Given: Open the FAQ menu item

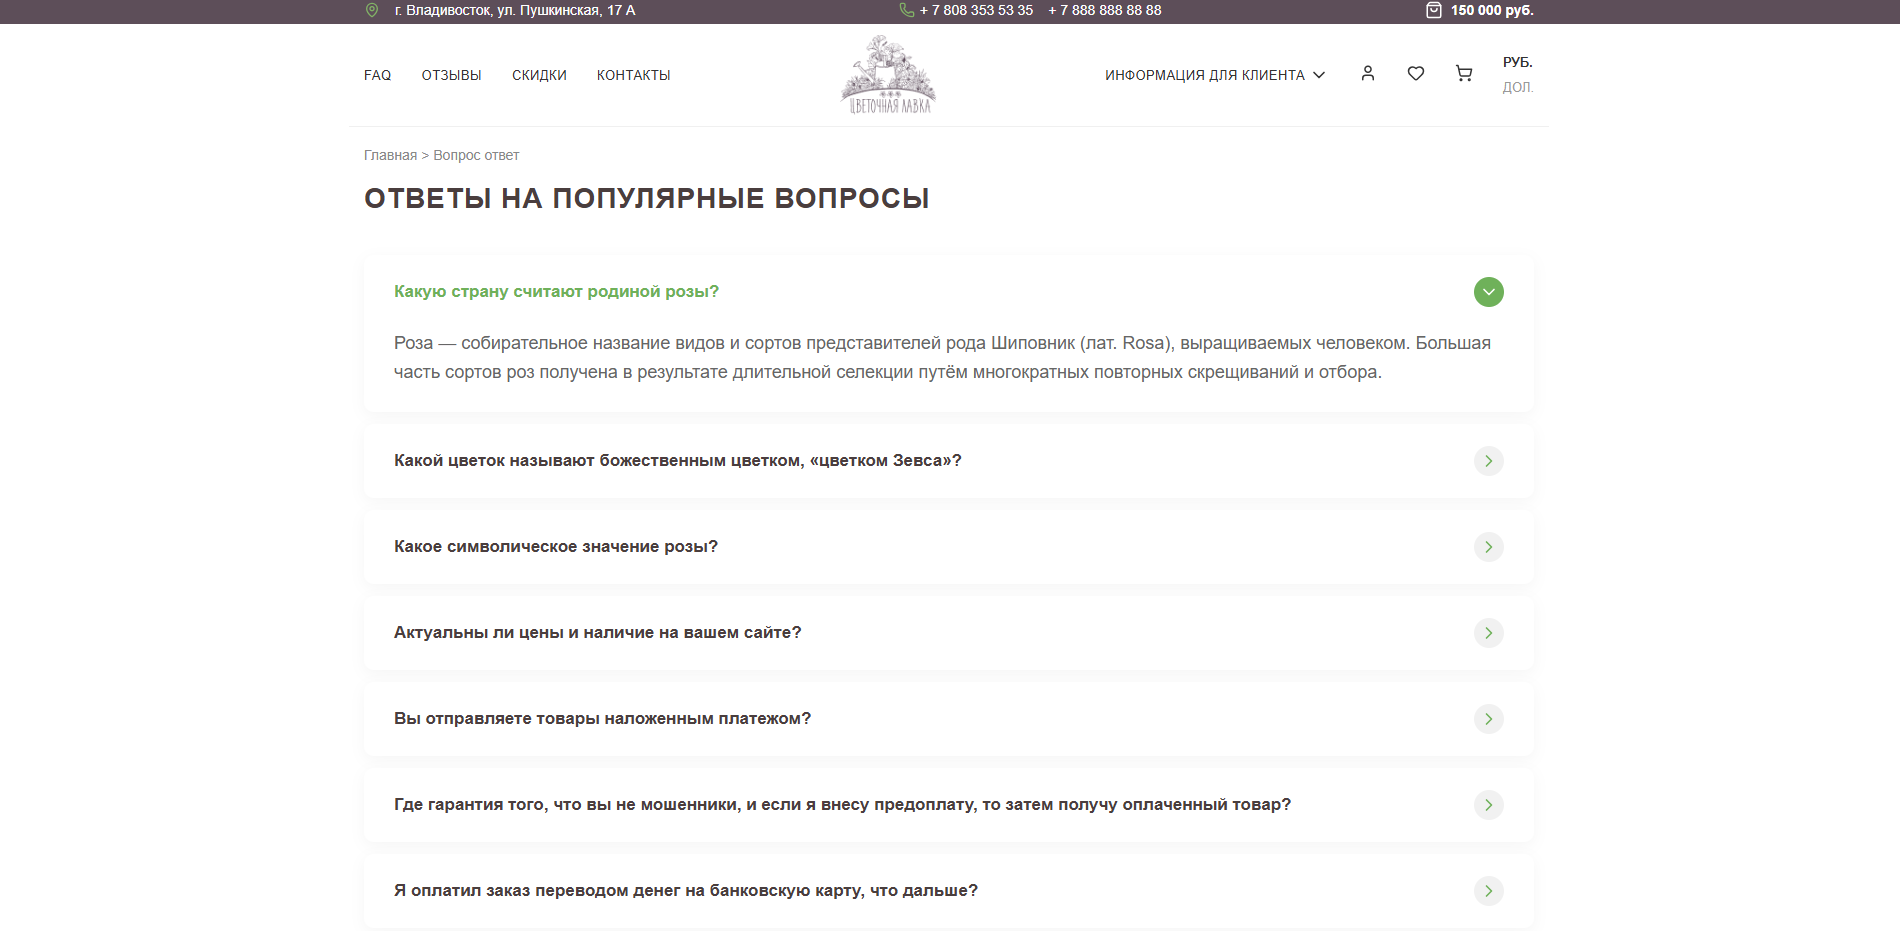Looking at the screenshot, I should pos(377,75).
